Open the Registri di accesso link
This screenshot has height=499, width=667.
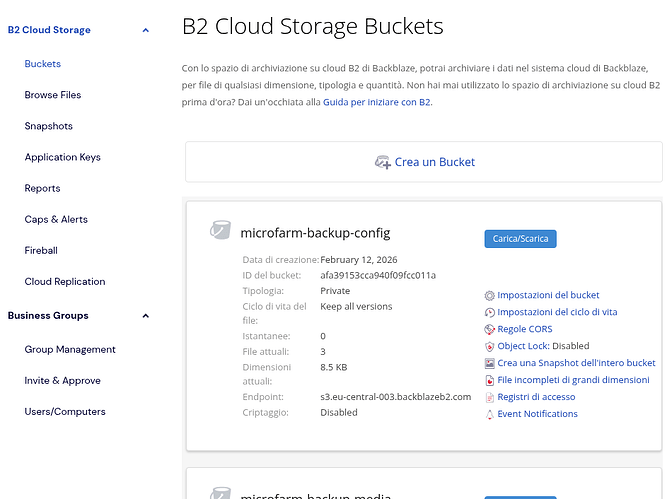click(x=536, y=397)
